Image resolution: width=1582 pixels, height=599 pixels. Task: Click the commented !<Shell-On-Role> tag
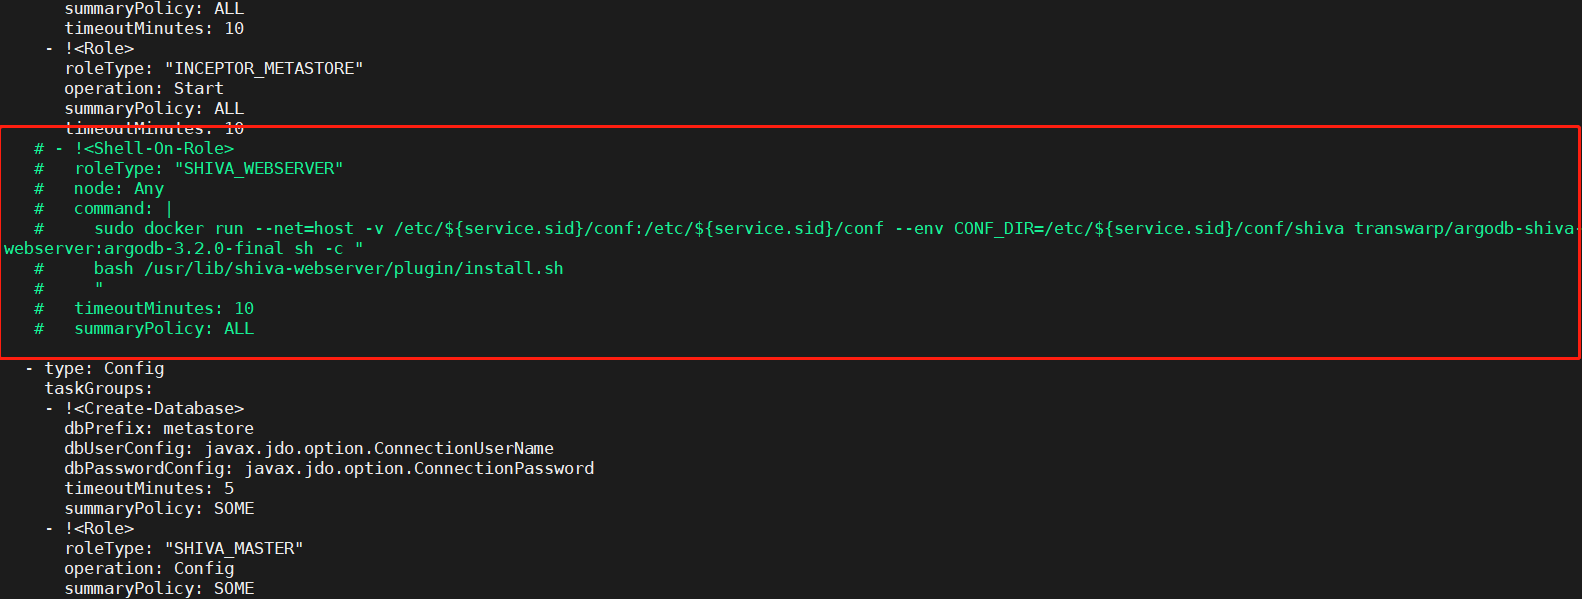[x=154, y=148]
